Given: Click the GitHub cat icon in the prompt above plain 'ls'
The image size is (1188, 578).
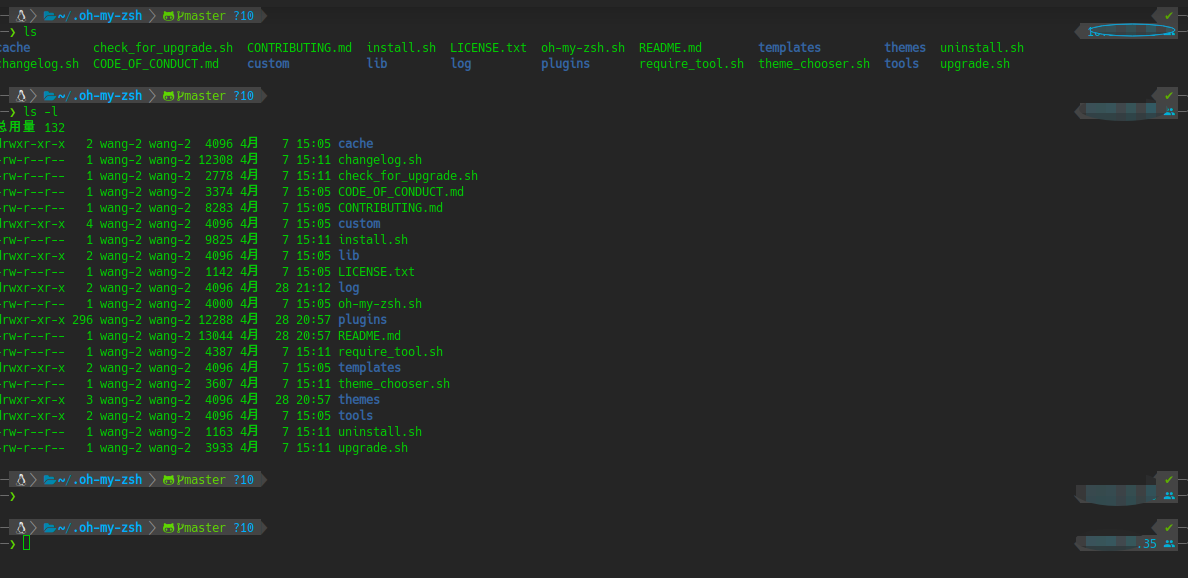Looking at the screenshot, I should point(168,15).
